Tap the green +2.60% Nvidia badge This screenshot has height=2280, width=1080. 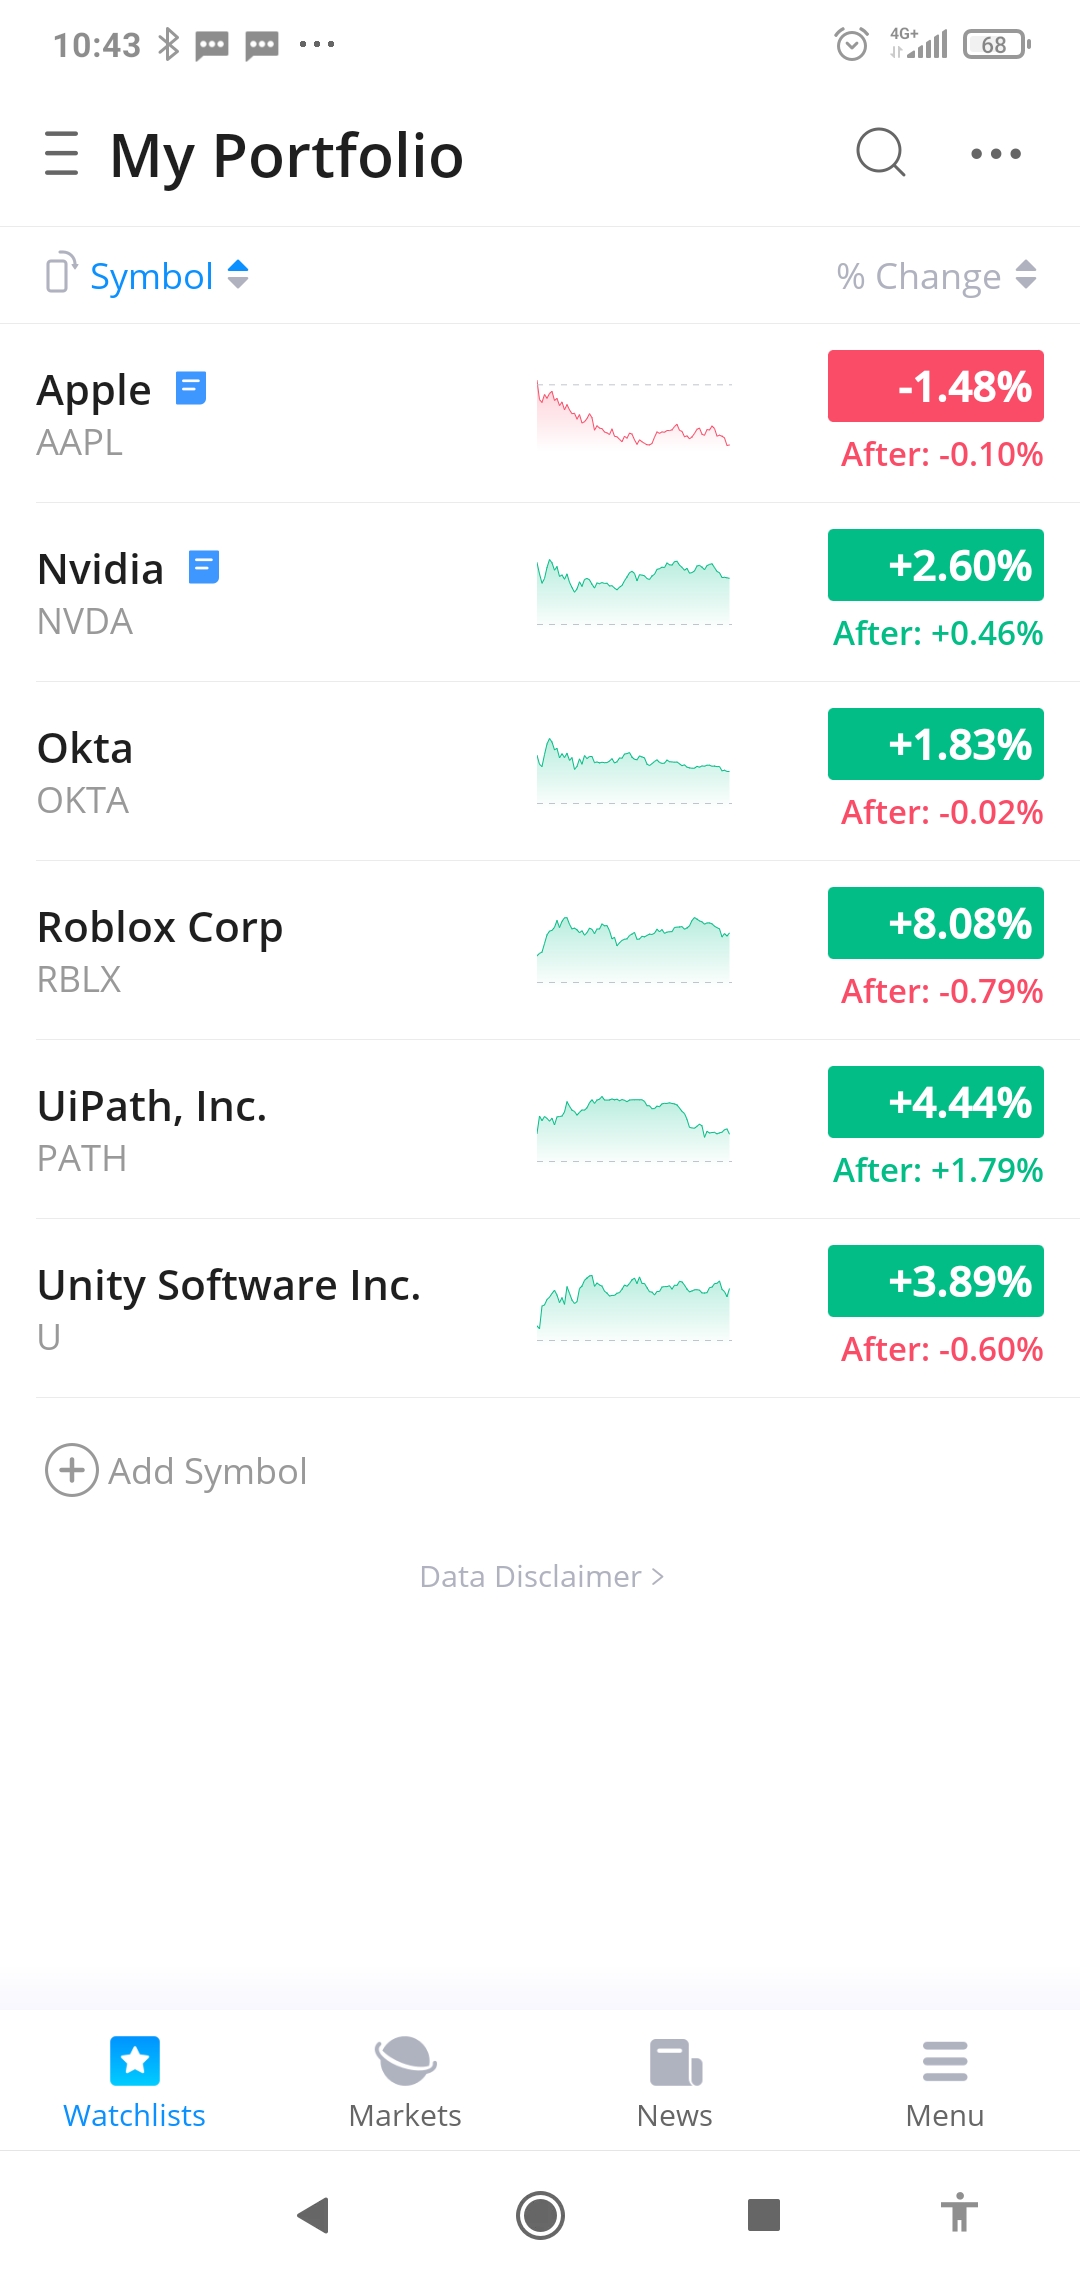935,565
